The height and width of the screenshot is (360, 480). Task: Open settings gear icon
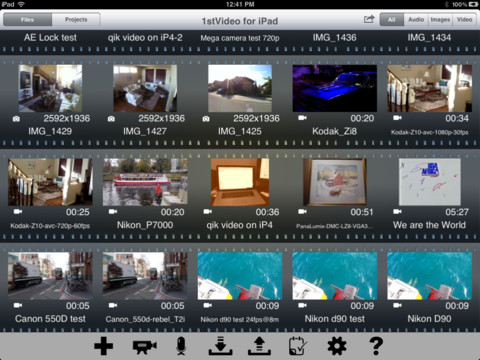click(337, 346)
